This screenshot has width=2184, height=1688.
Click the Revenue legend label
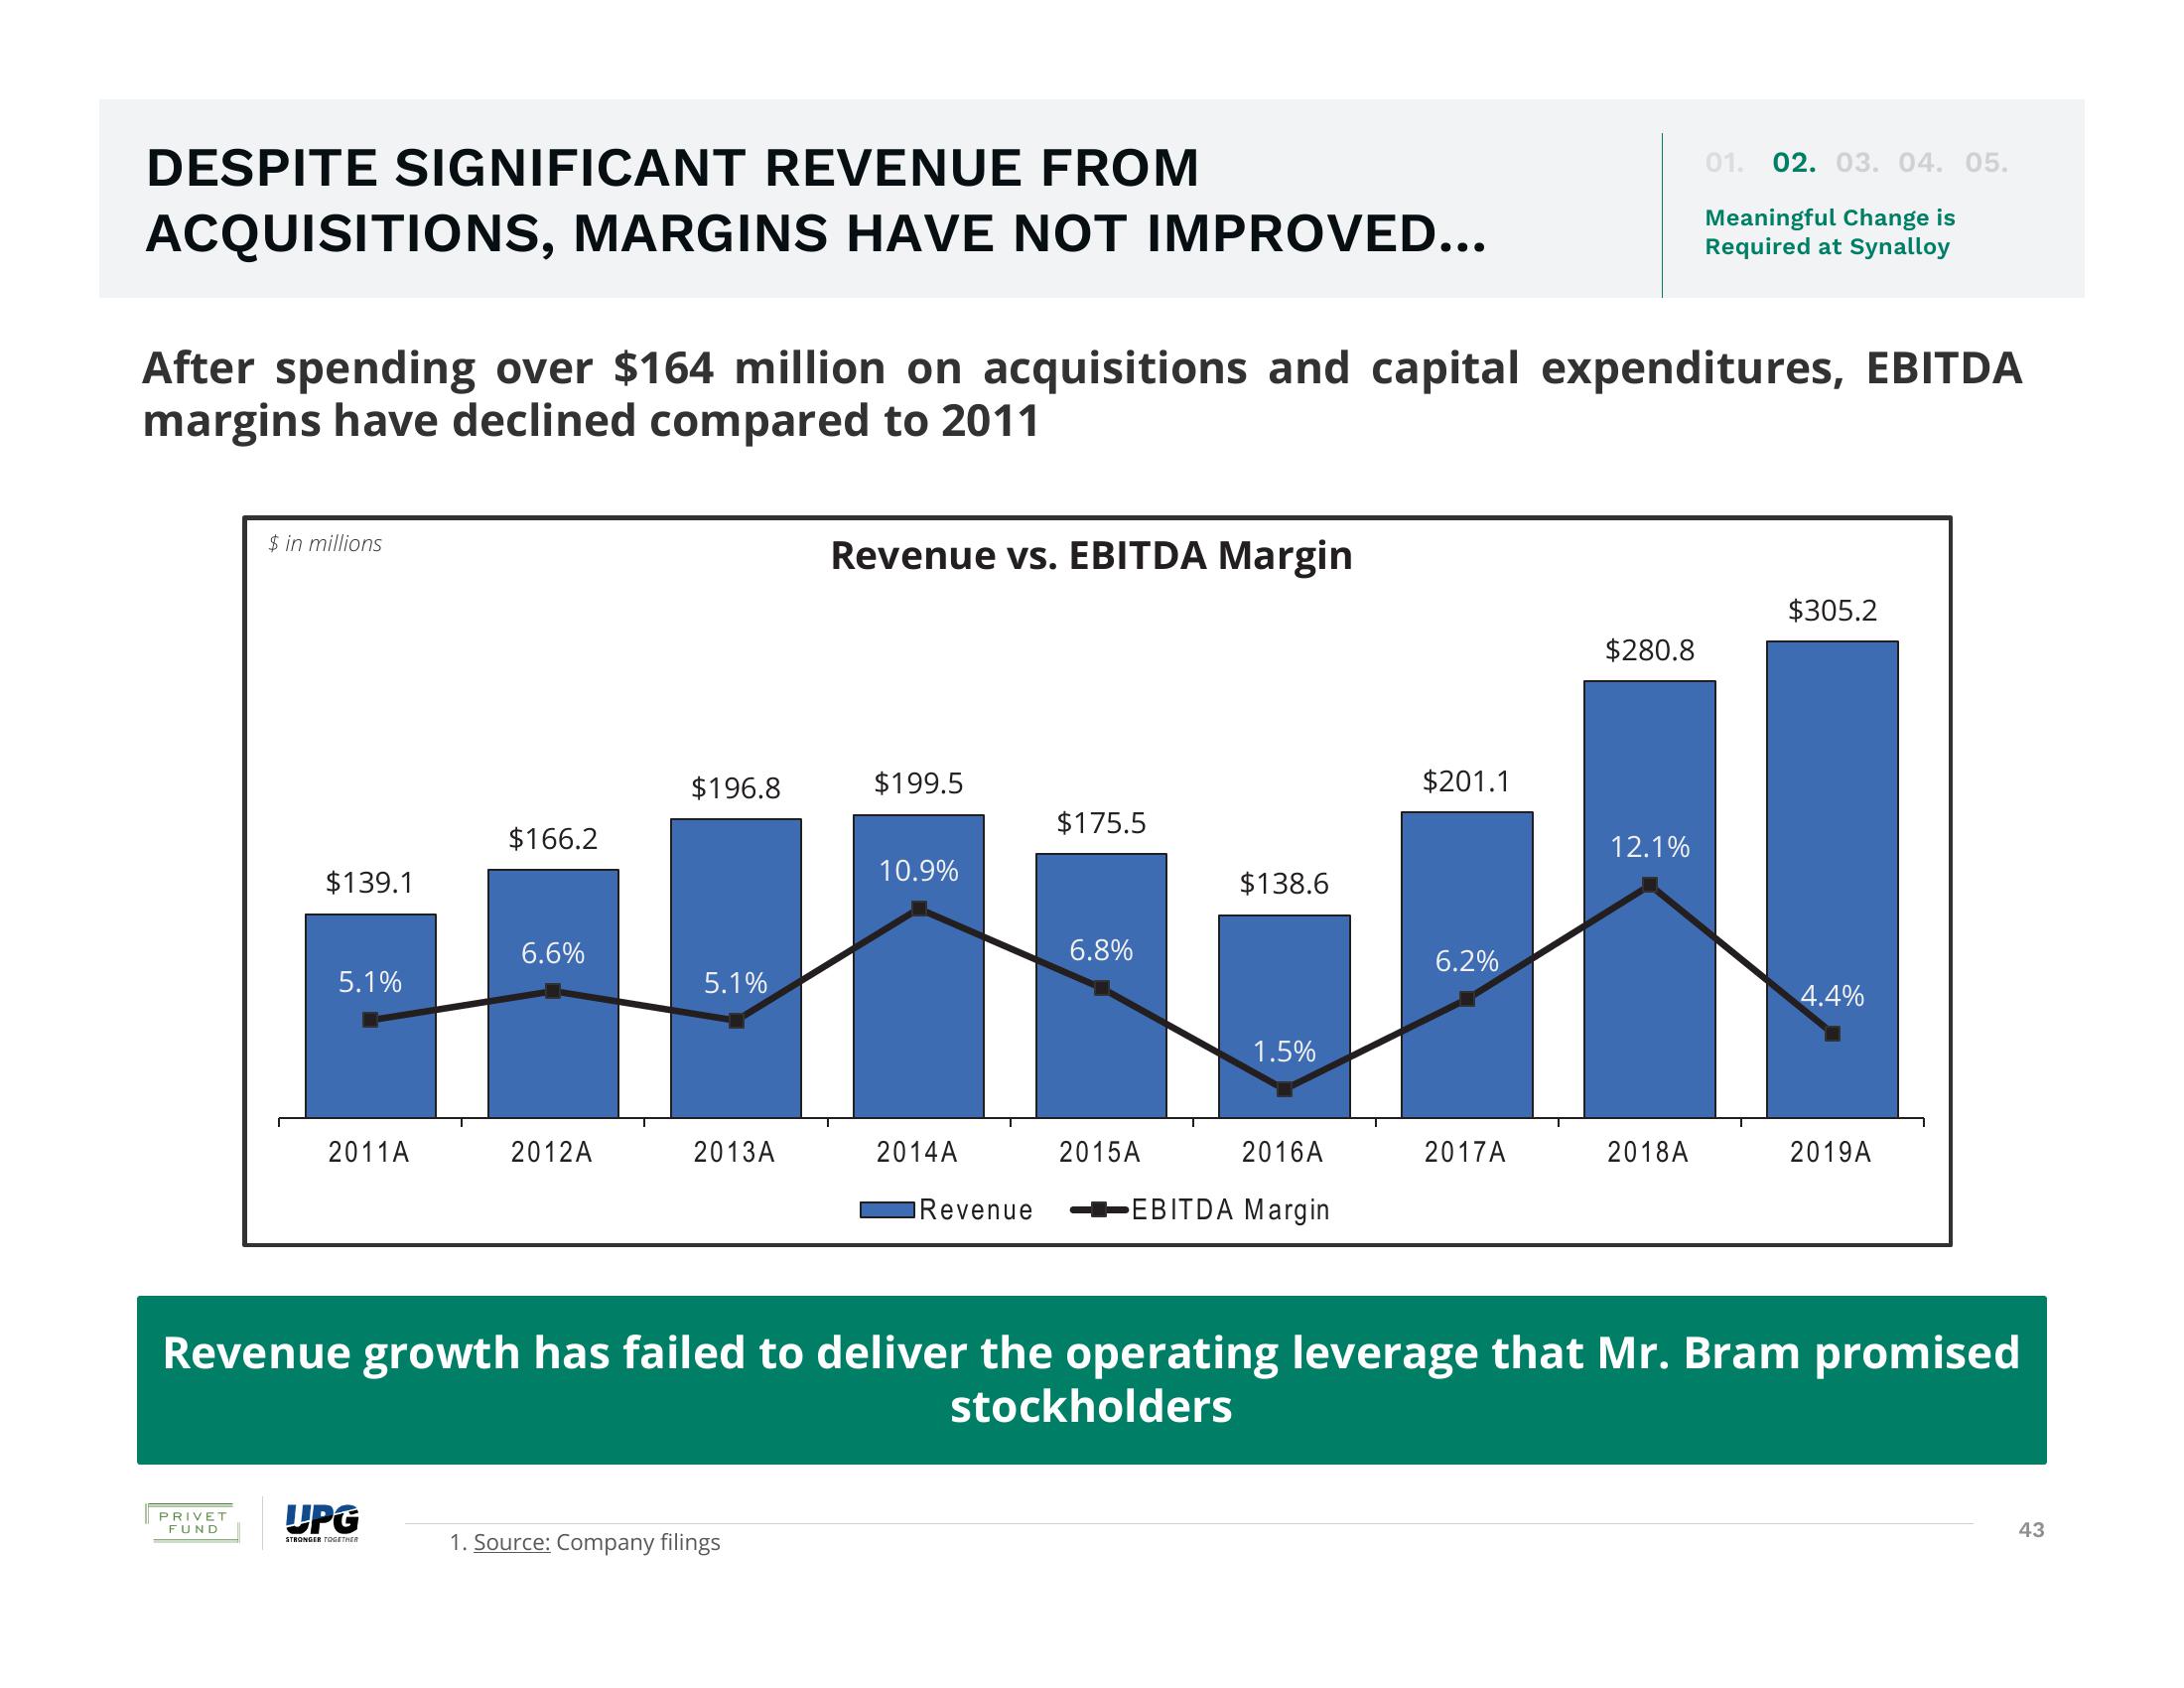976,1210
